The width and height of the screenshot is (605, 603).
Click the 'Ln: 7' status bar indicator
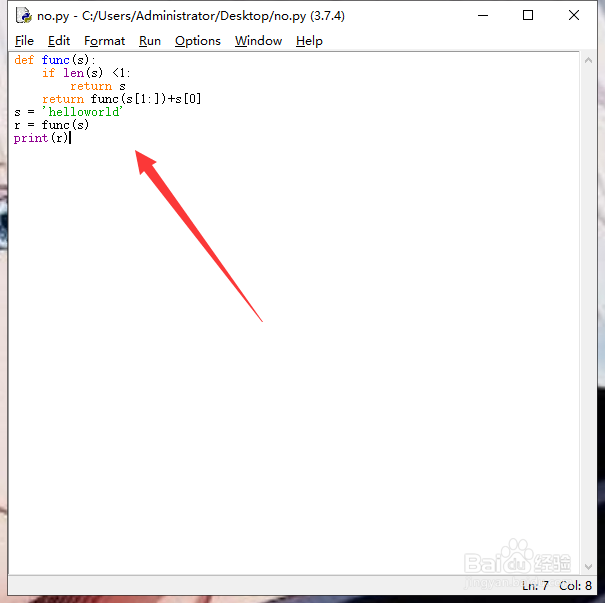coord(535,586)
